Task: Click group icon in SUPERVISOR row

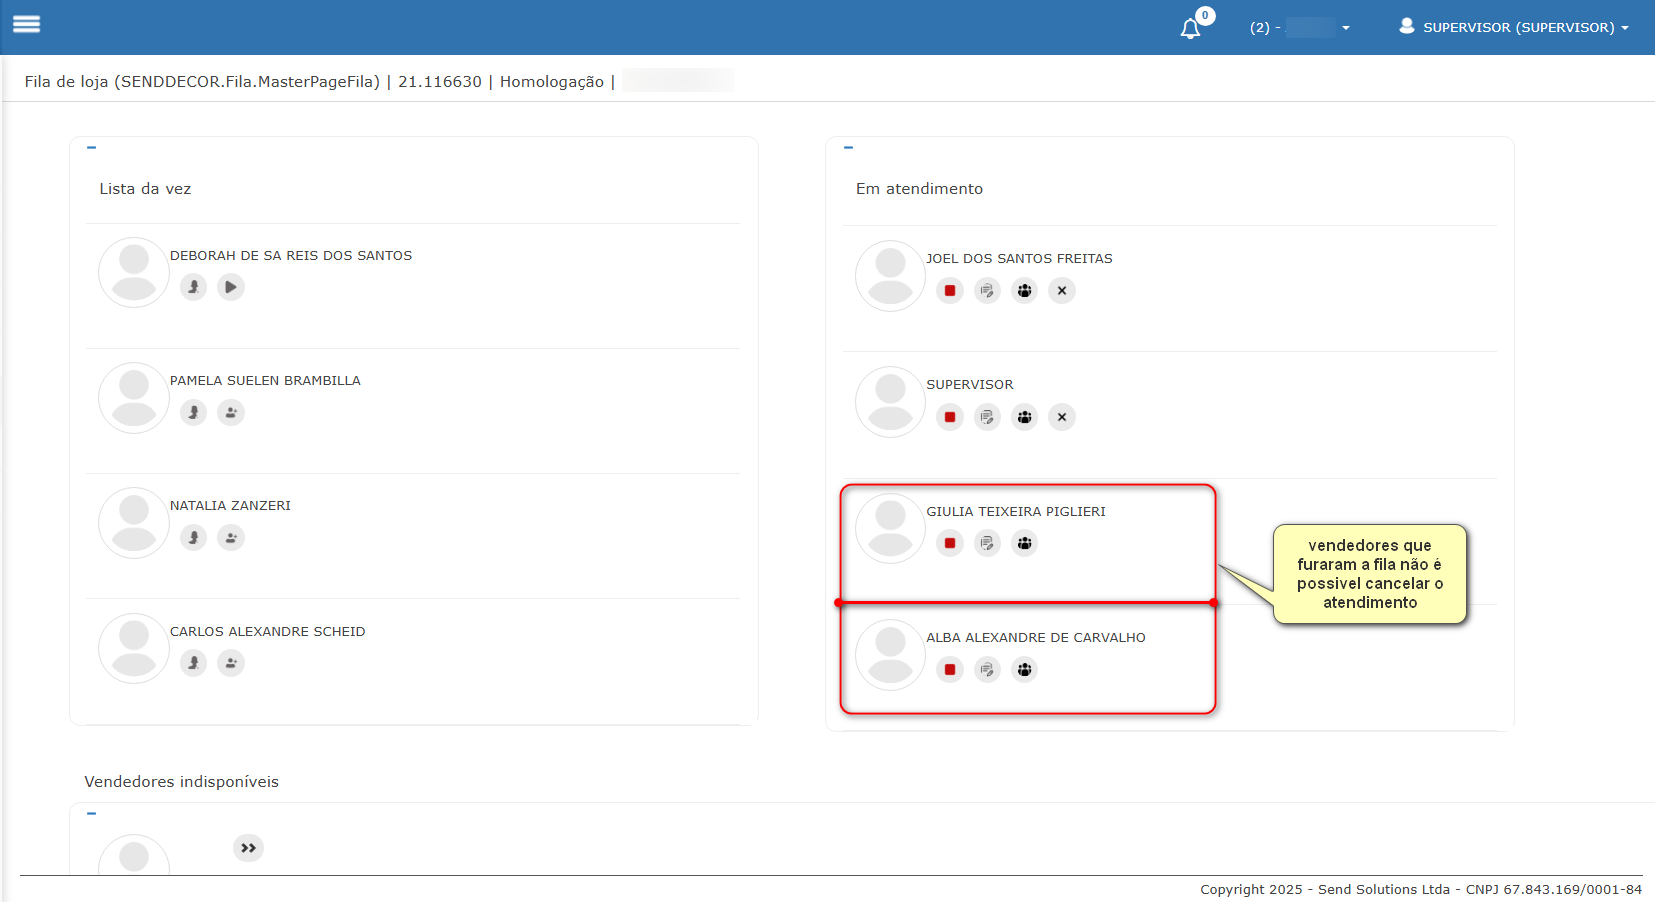Action: tap(1025, 417)
